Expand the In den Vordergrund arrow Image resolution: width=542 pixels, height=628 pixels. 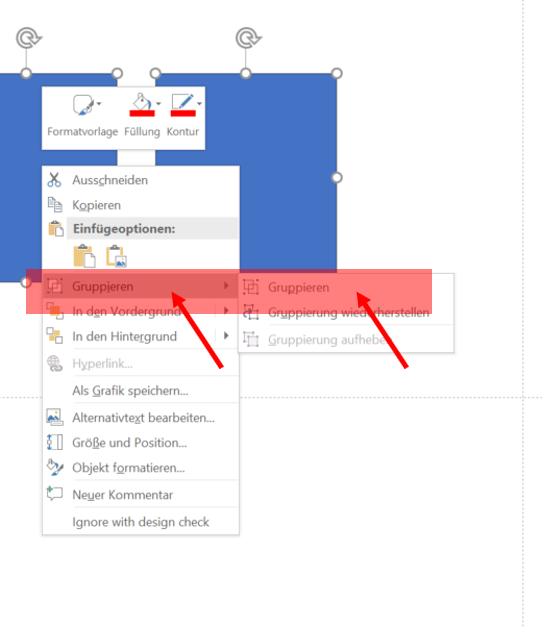(226, 311)
